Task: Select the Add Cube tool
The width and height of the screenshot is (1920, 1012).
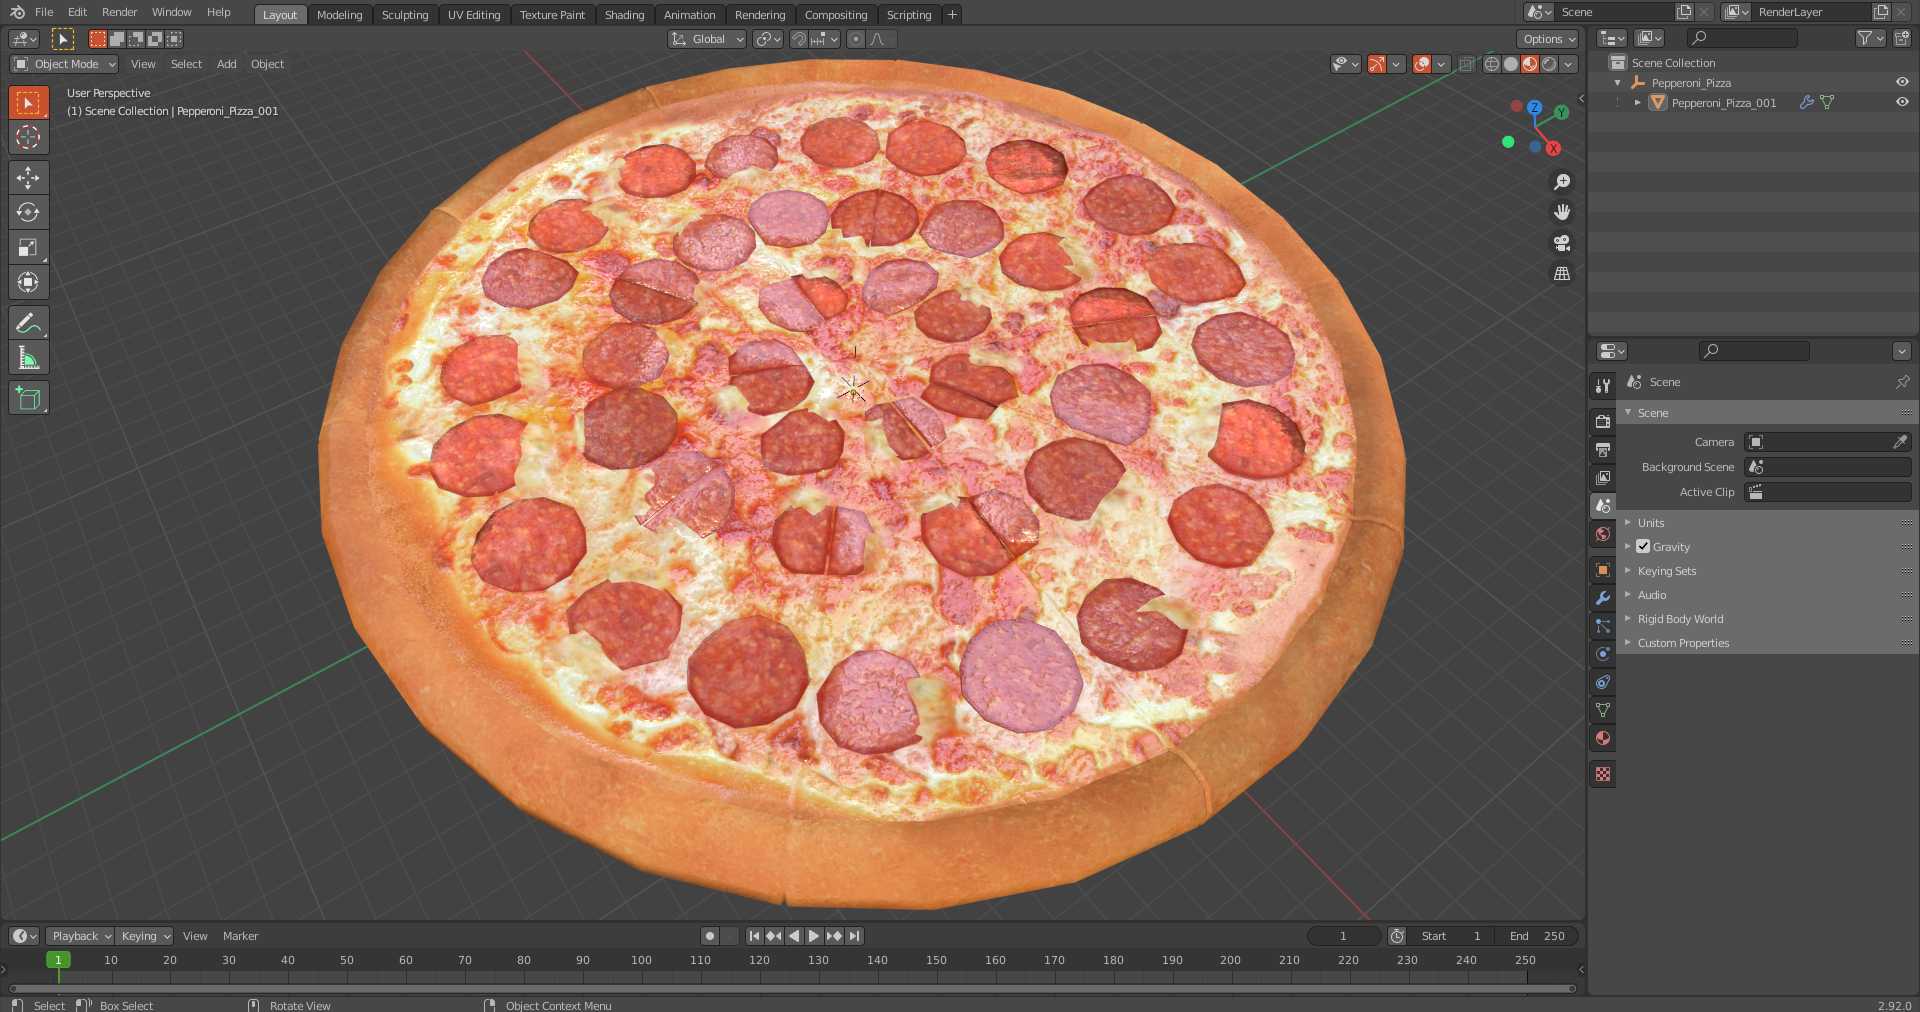Action: point(28,398)
